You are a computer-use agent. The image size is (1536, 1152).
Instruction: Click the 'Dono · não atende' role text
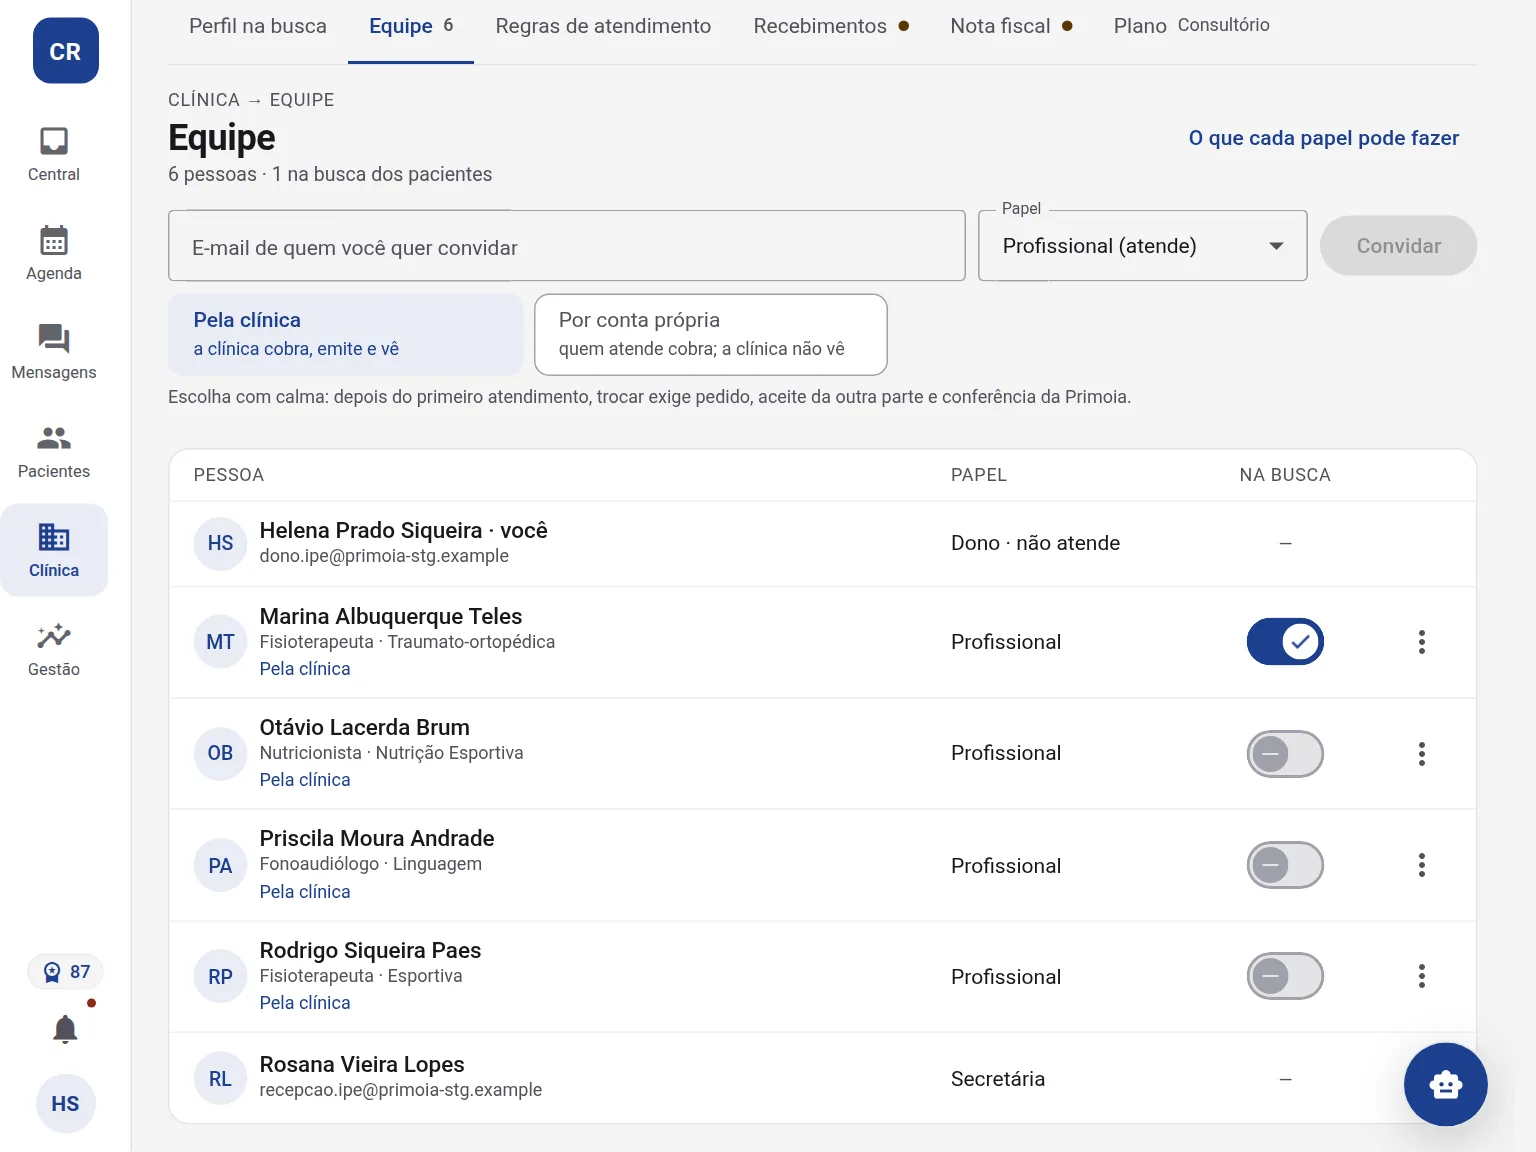coord(1035,543)
